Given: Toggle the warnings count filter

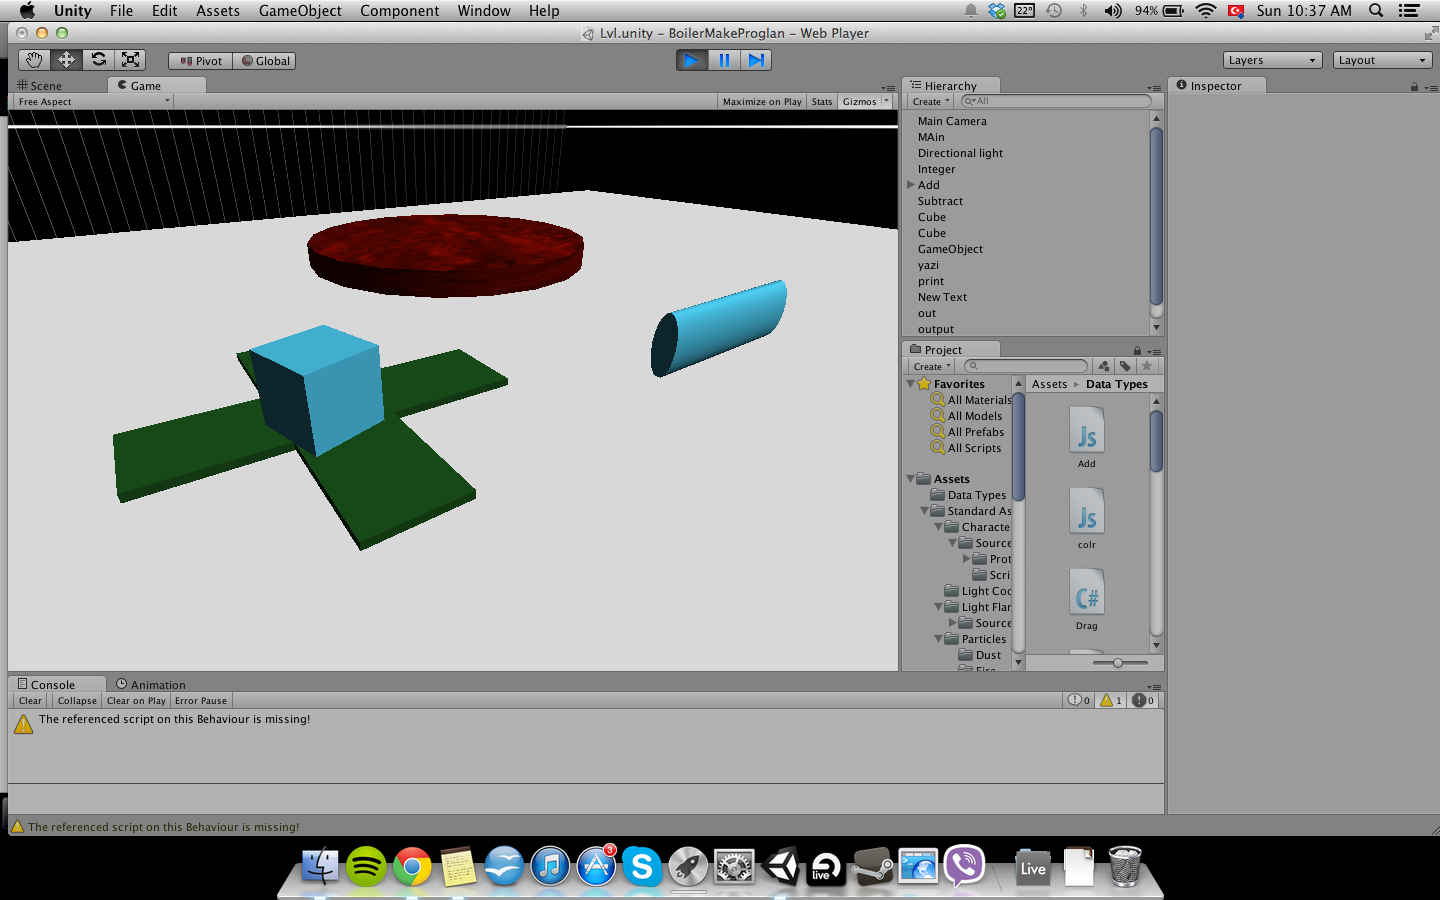Looking at the screenshot, I should [1111, 701].
